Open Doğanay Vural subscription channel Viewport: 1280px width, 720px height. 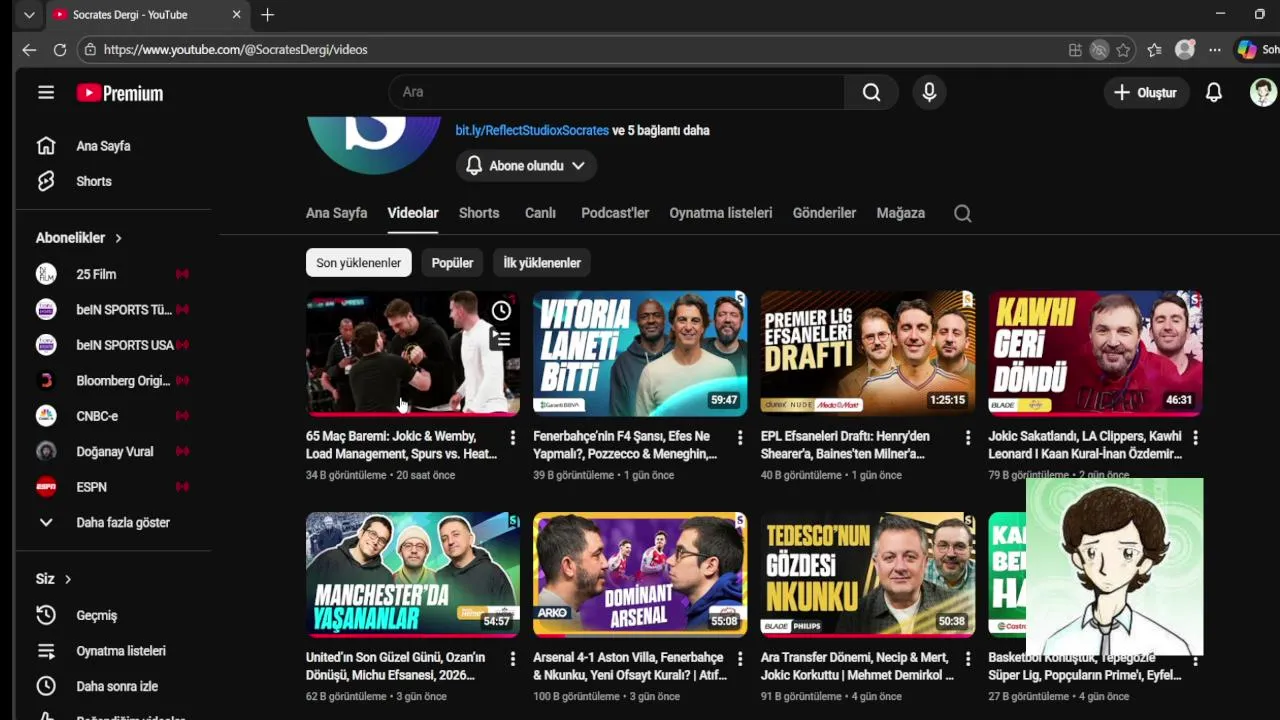tap(113, 451)
